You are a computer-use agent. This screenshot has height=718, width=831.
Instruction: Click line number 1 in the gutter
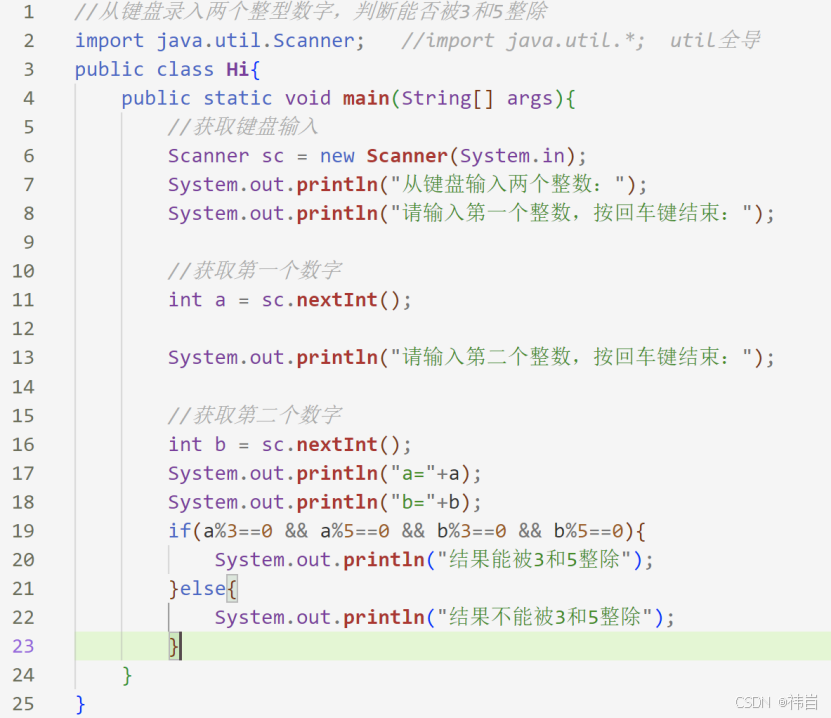click(28, 12)
